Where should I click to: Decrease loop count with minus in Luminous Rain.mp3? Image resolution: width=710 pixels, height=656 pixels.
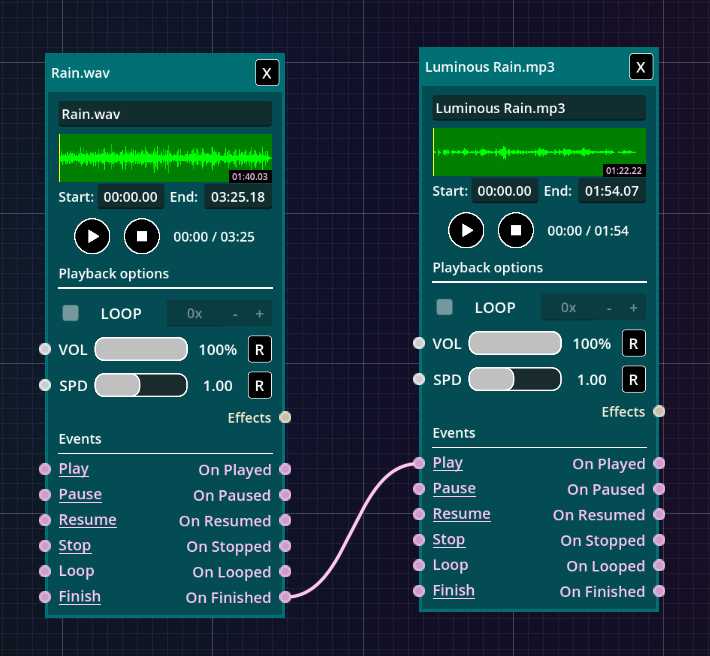[x=609, y=307]
